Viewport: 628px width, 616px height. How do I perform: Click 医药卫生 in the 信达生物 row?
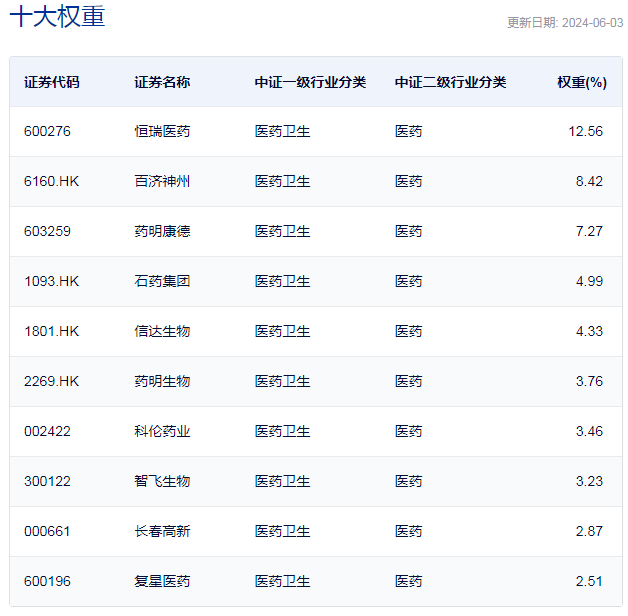click(x=283, y=332)
